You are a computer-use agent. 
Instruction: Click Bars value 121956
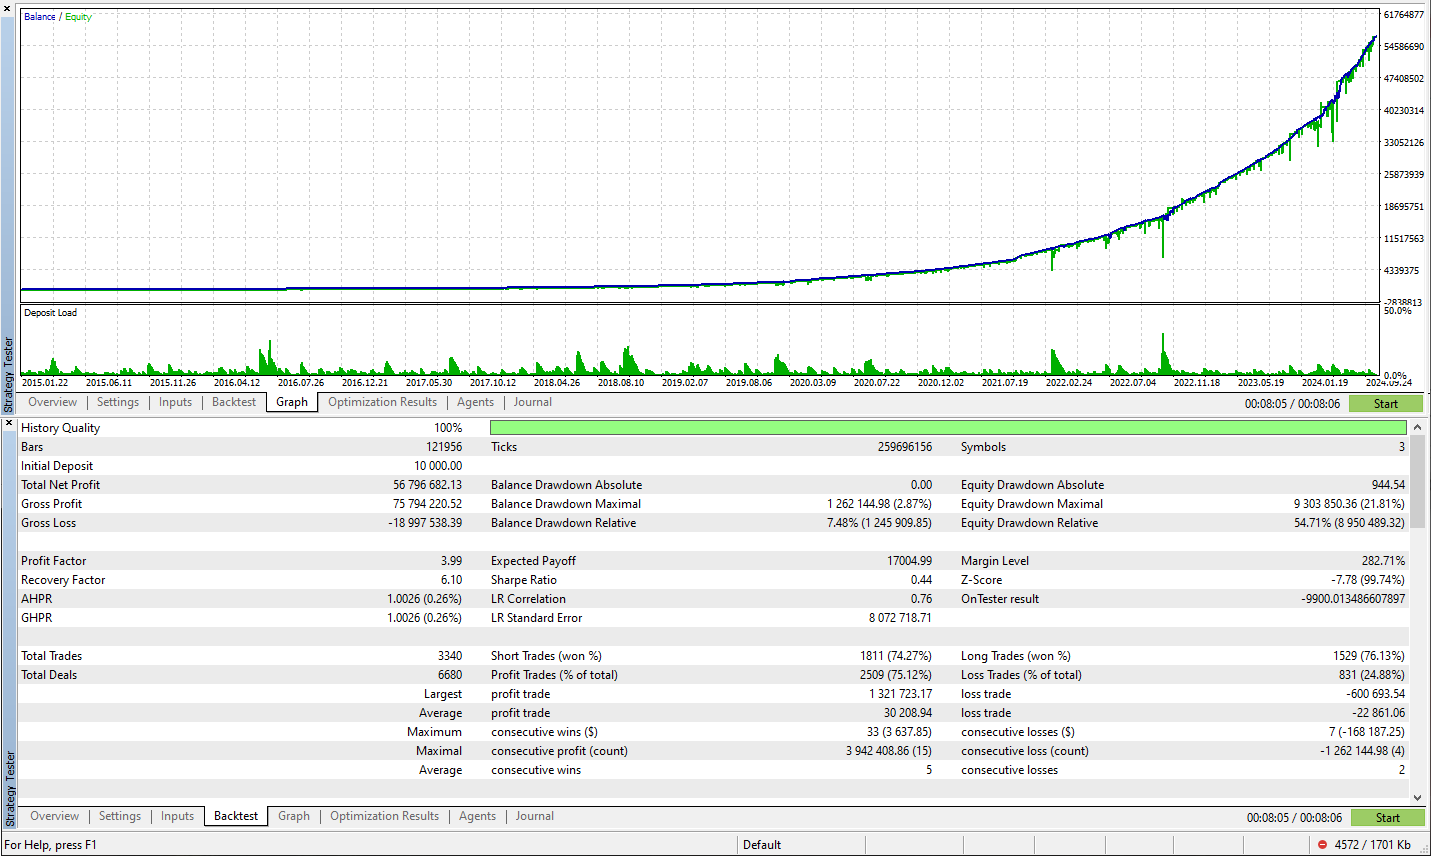(444, 447)
